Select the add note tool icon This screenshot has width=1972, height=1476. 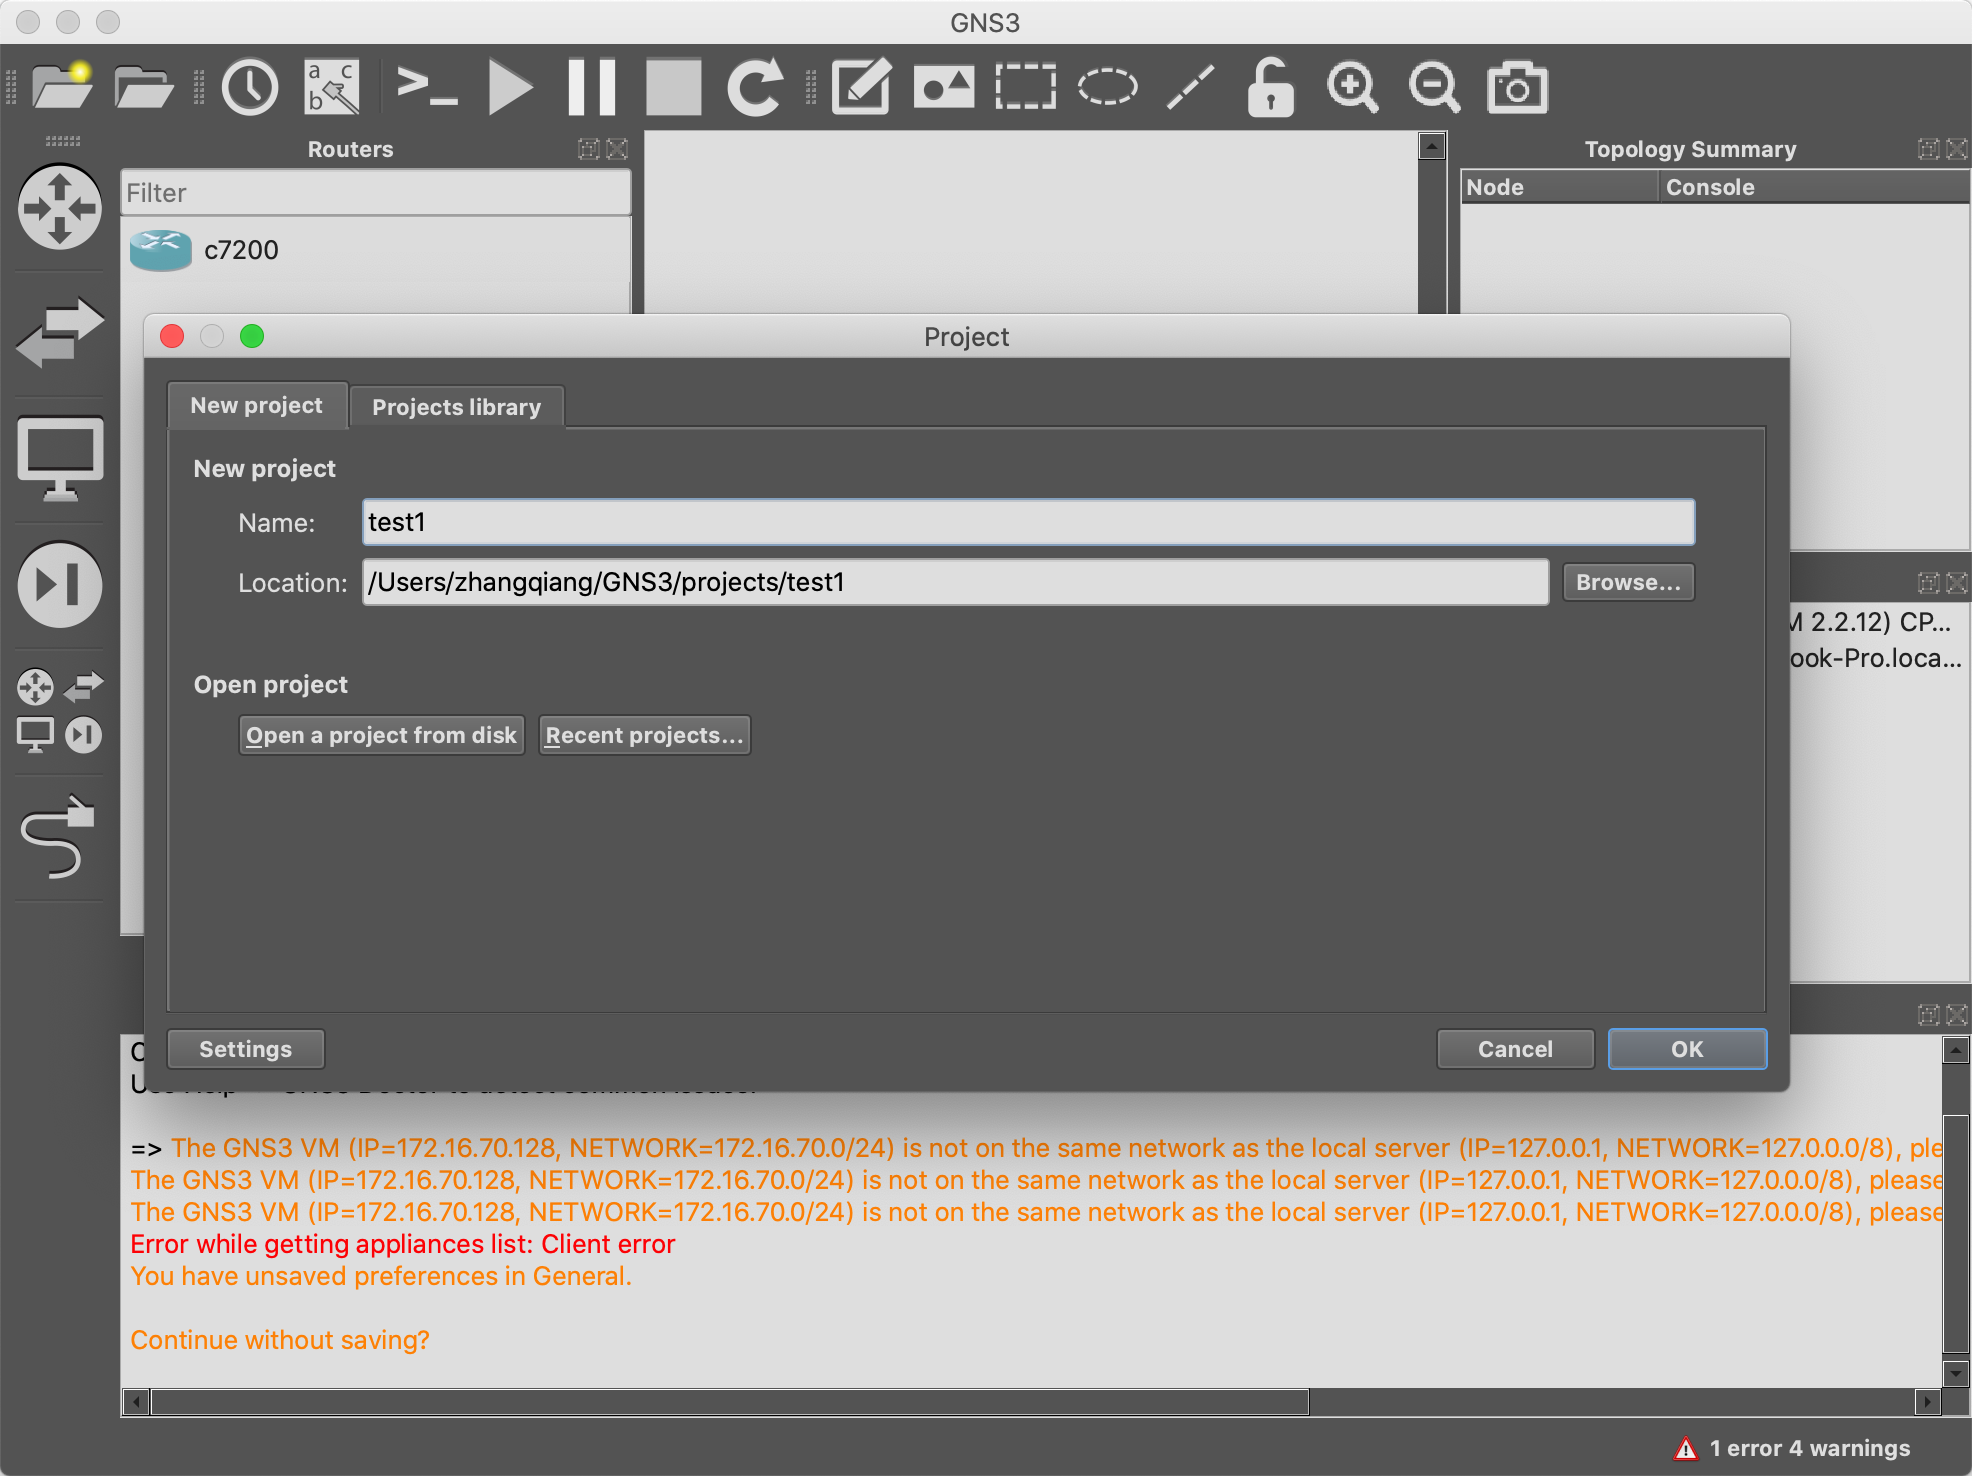click(x=861, y=87)
